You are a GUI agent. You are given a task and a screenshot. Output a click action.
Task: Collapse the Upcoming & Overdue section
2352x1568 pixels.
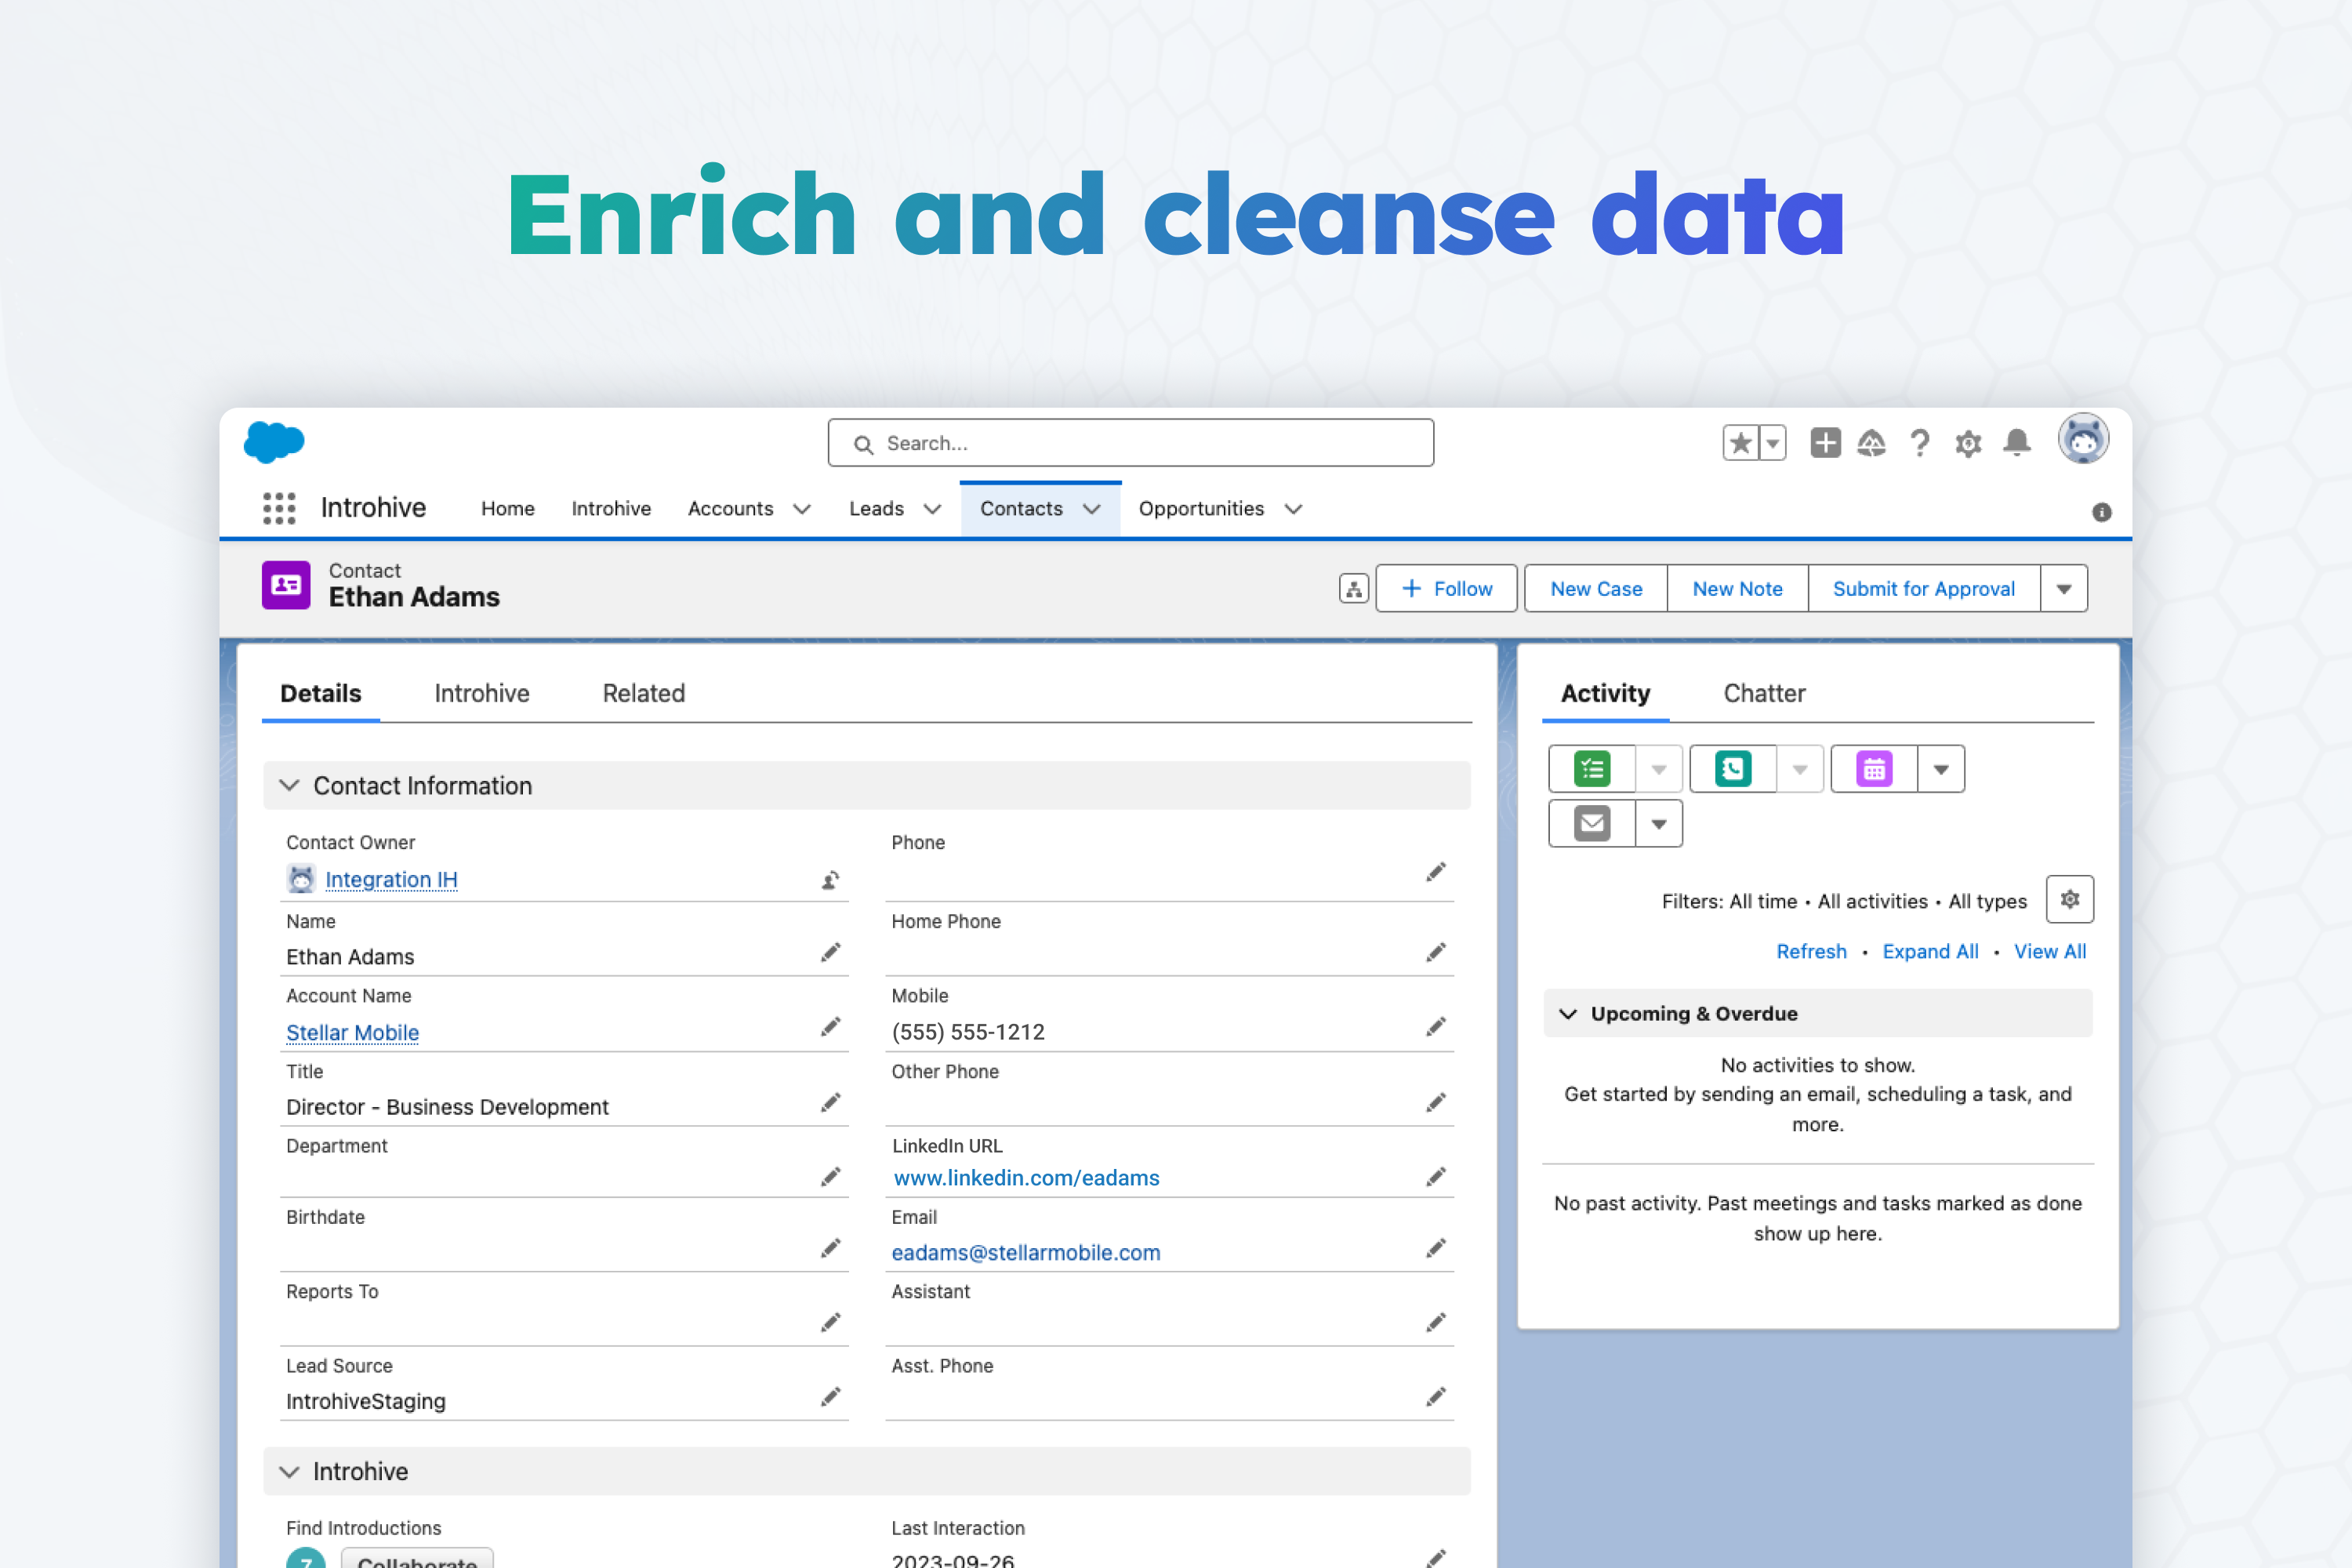pos(1568,1014)
